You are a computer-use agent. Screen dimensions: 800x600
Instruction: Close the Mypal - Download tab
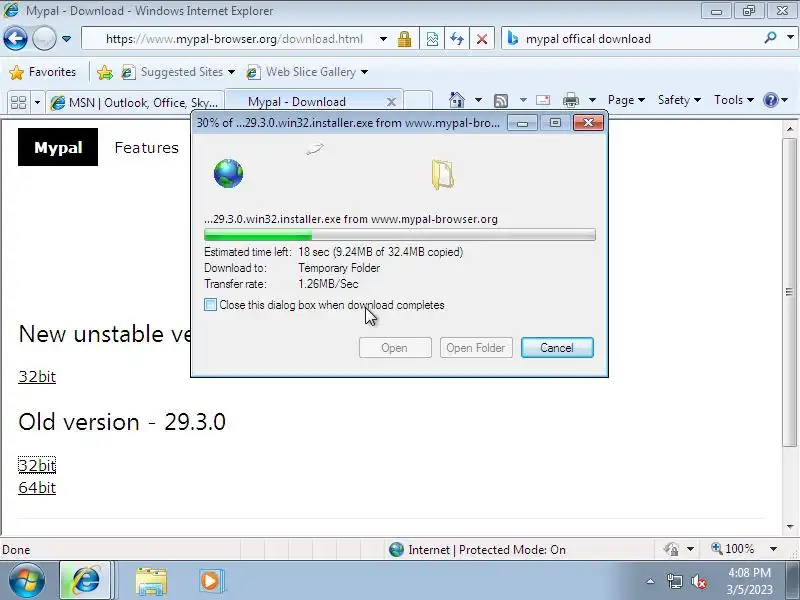click(391, 102)
